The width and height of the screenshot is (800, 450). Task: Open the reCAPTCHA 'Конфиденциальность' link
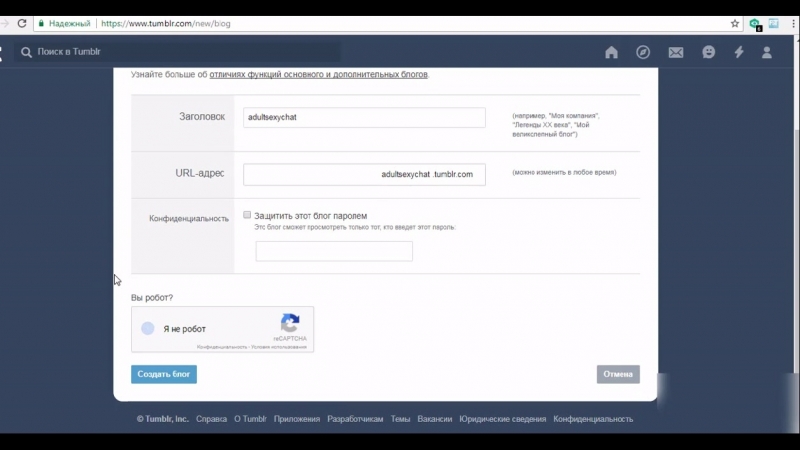(222, 347)
